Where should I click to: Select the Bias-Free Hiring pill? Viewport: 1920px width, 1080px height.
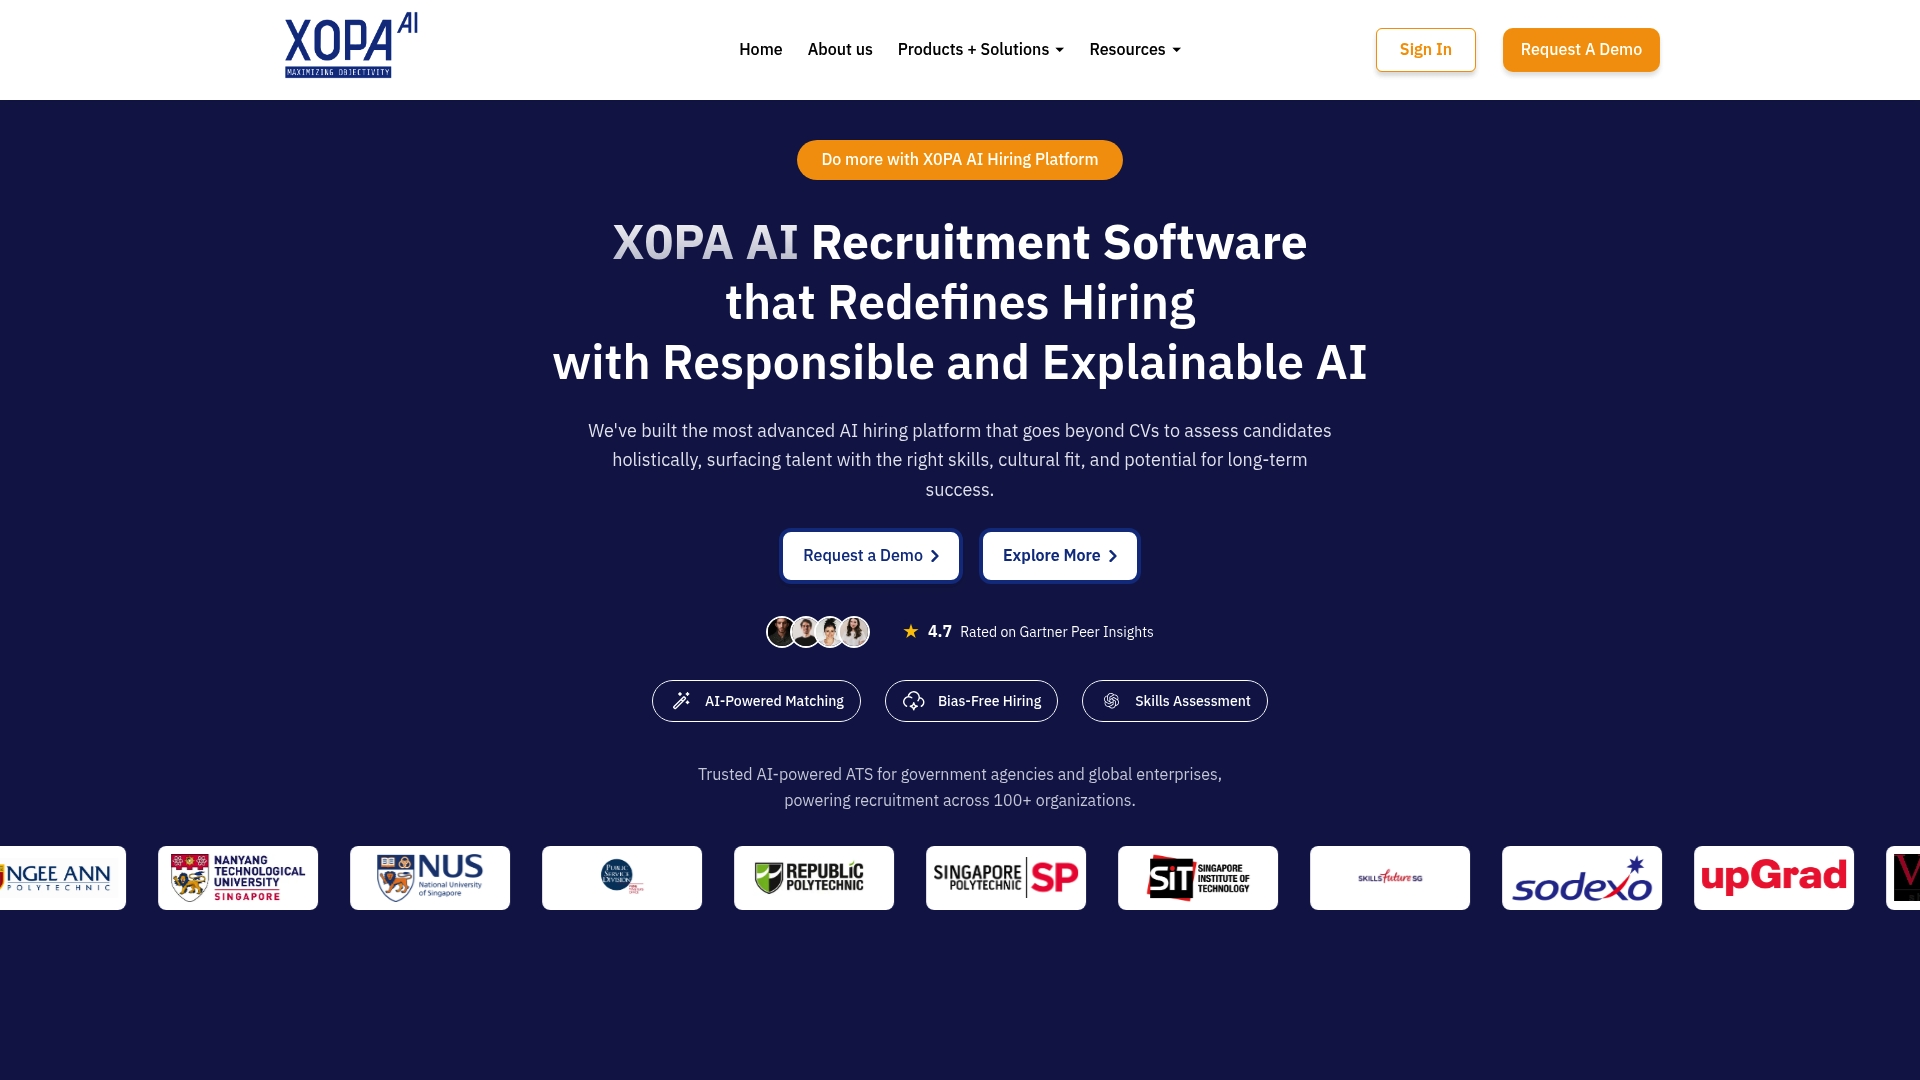(971, 701)
